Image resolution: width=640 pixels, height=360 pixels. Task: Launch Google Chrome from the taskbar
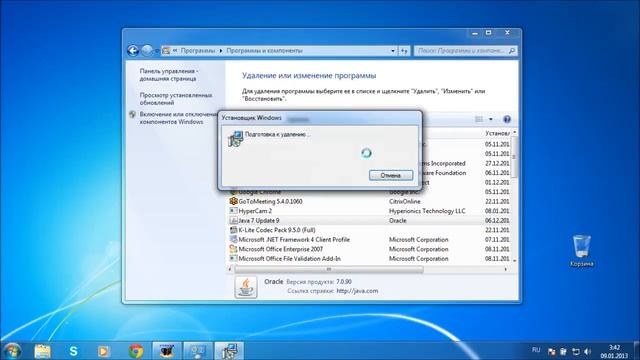click(136, 351)
